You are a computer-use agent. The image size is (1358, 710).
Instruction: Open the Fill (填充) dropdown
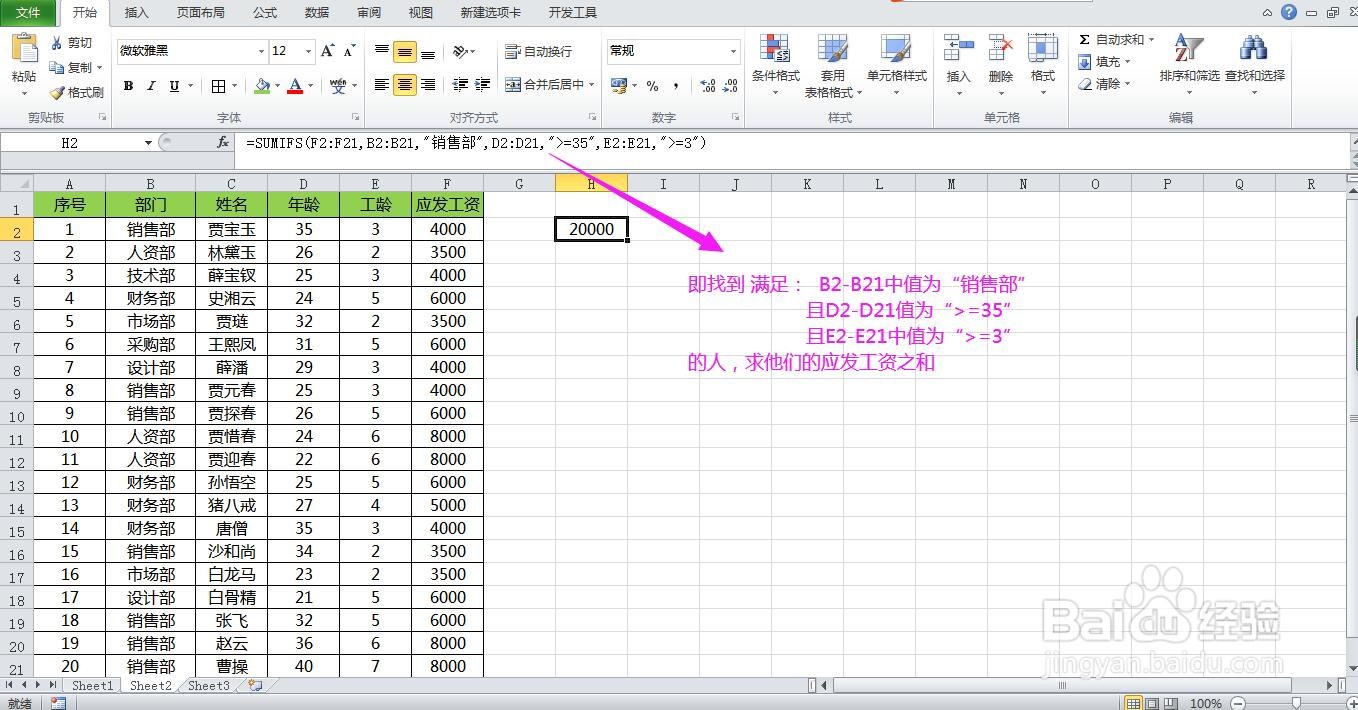[x=1105, y=62]
